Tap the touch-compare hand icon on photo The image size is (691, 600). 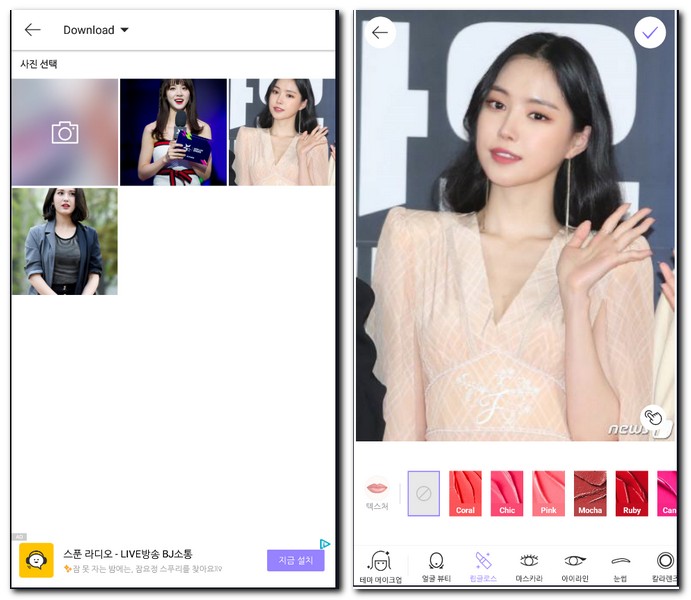coord(654,418)
